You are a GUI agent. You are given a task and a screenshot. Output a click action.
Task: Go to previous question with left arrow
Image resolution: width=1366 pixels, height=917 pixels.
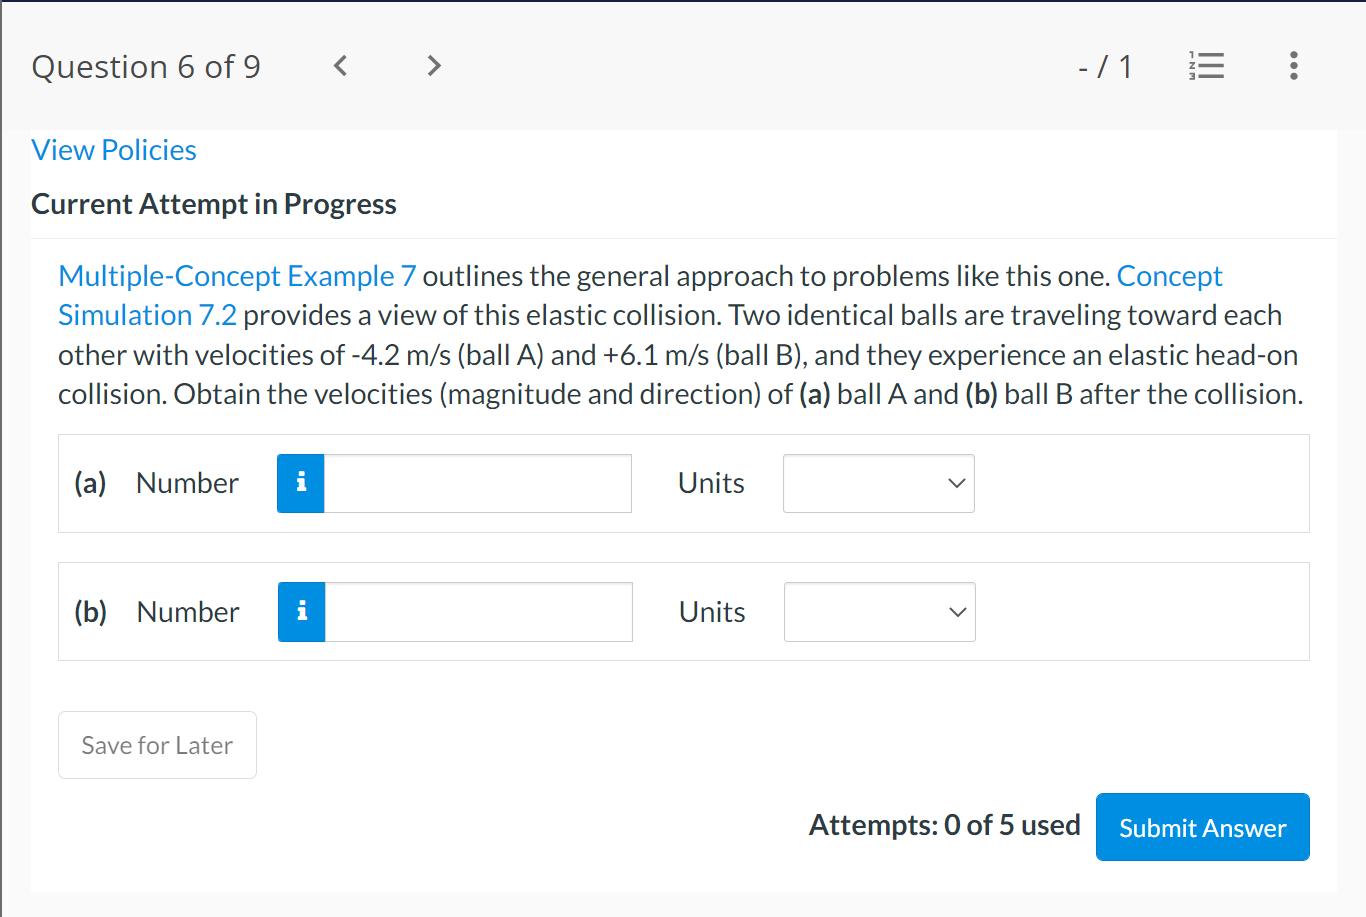340,66
